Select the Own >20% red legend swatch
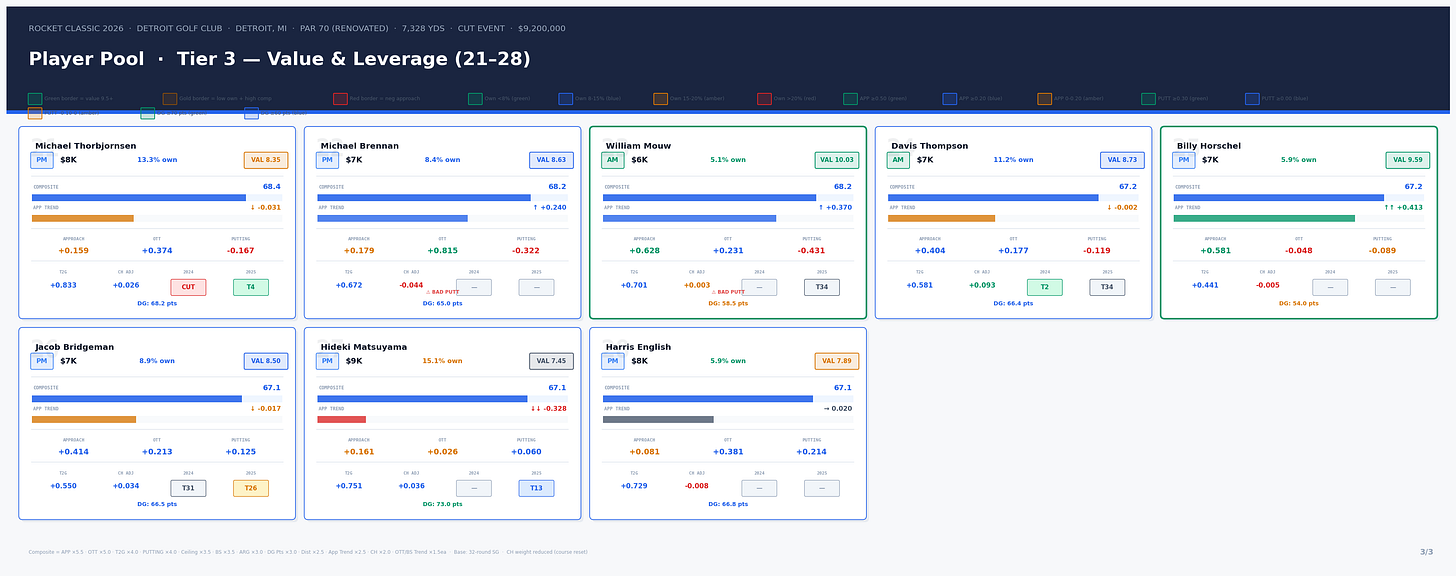The height and width of the screenshot is (576, 1456). click(764, 99)
